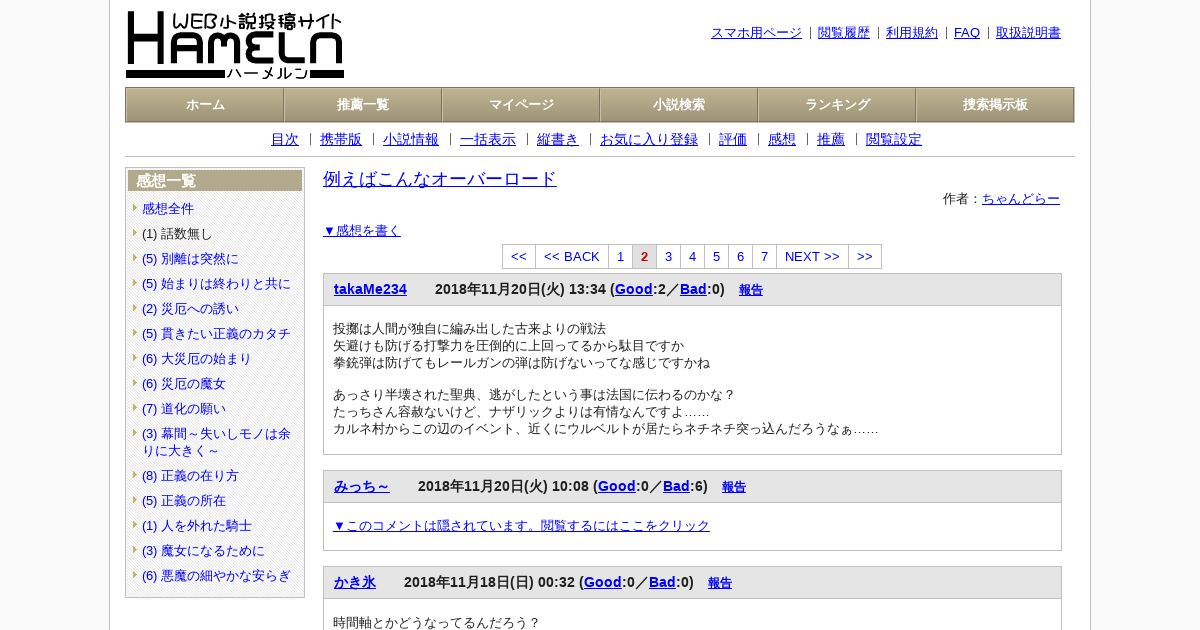Go to comments page 5
Viewport: 1200px width, 630px height.
[x=716, y=257]
